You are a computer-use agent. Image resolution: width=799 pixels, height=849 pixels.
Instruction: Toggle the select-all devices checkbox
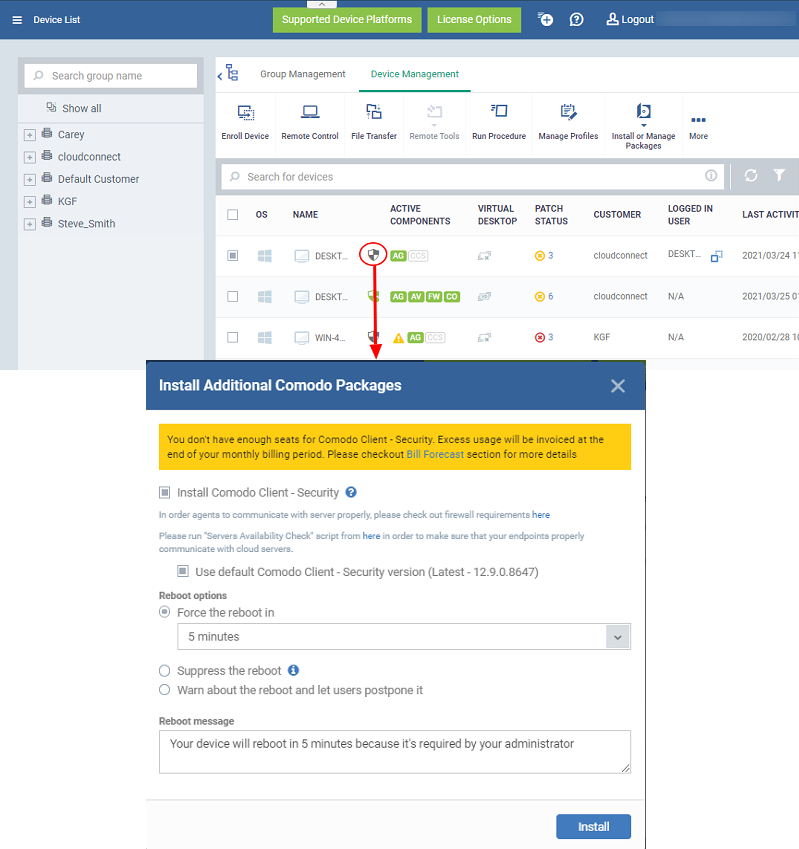[x=233, y=214]
